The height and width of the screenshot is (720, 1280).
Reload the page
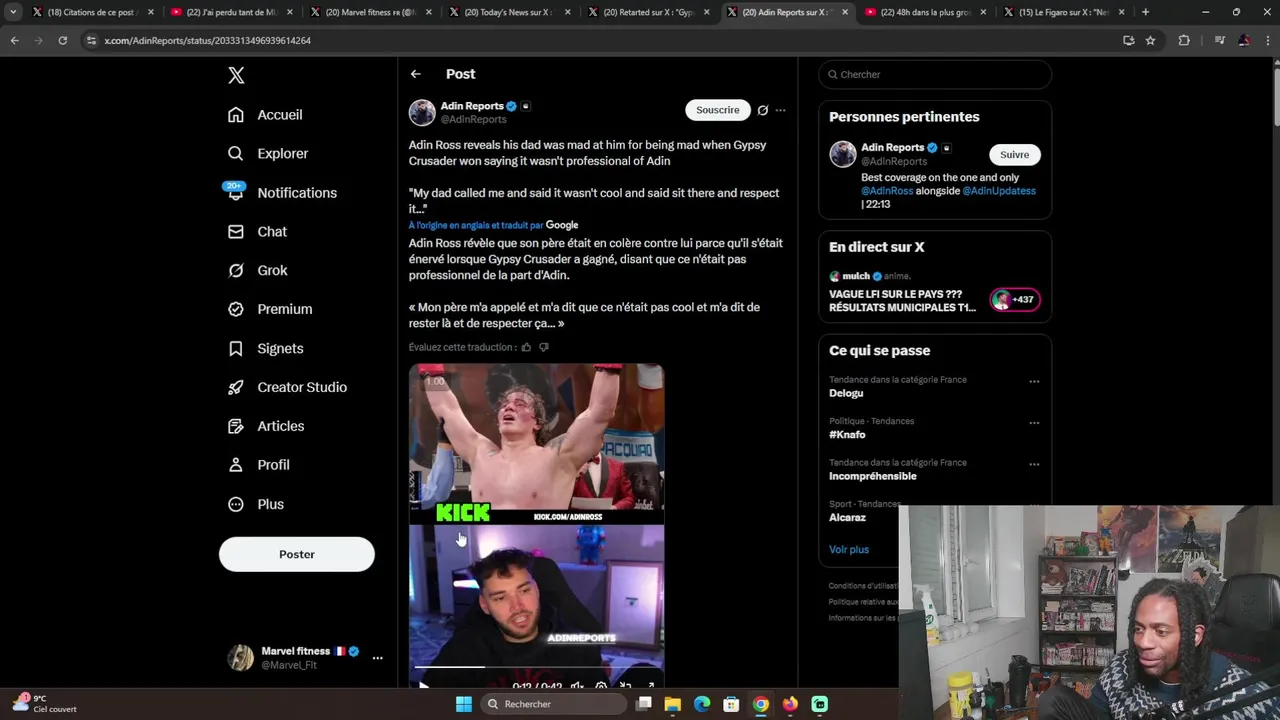62,40
